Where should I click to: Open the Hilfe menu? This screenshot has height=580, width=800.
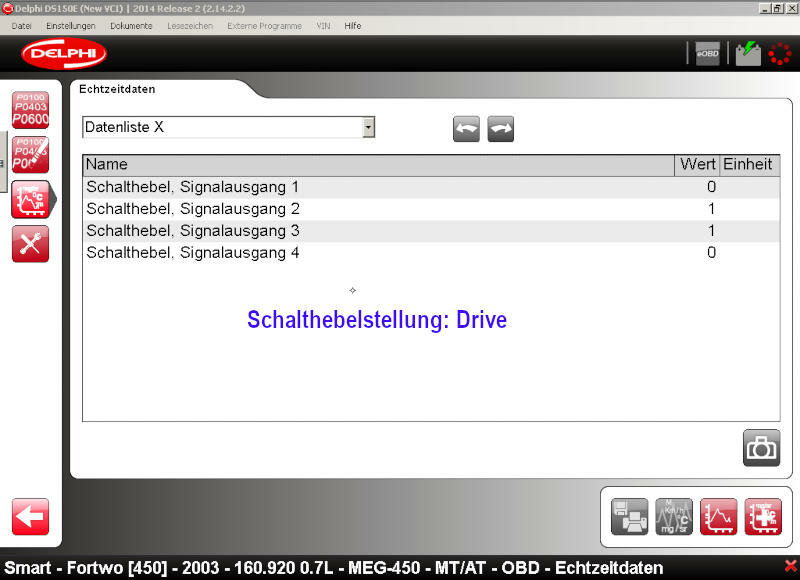click(x=353, y=25)
